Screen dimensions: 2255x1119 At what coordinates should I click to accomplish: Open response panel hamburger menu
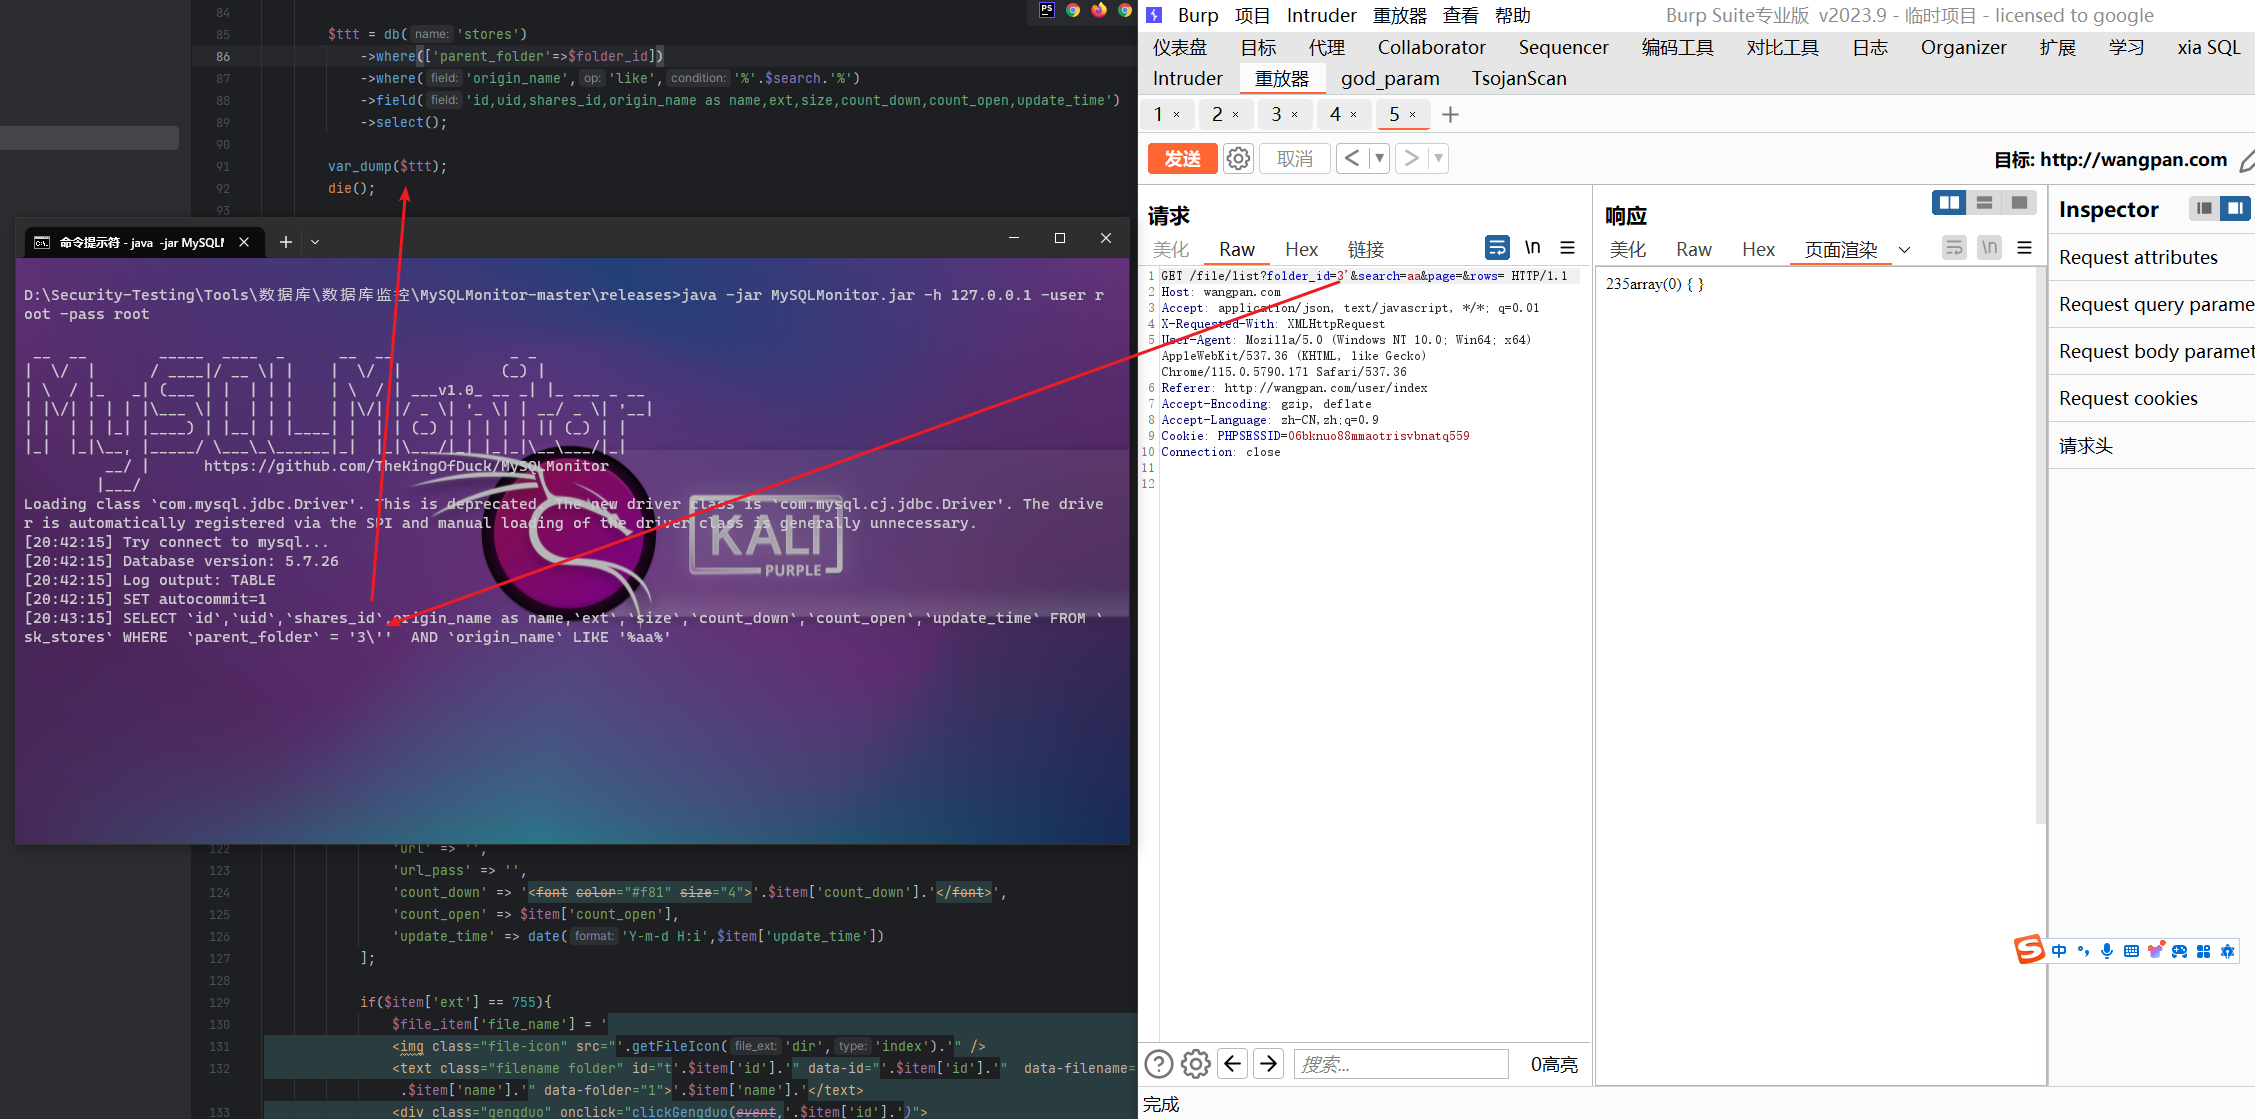(2024, 247)
